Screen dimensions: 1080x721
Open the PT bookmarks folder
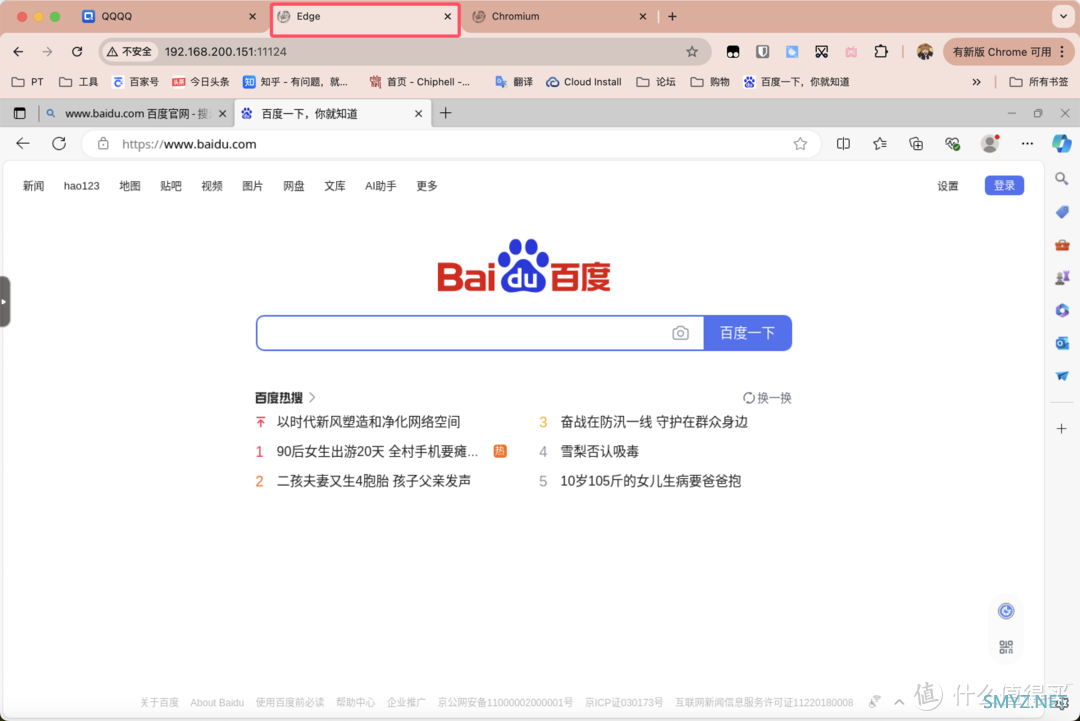[x=28, y=82]
